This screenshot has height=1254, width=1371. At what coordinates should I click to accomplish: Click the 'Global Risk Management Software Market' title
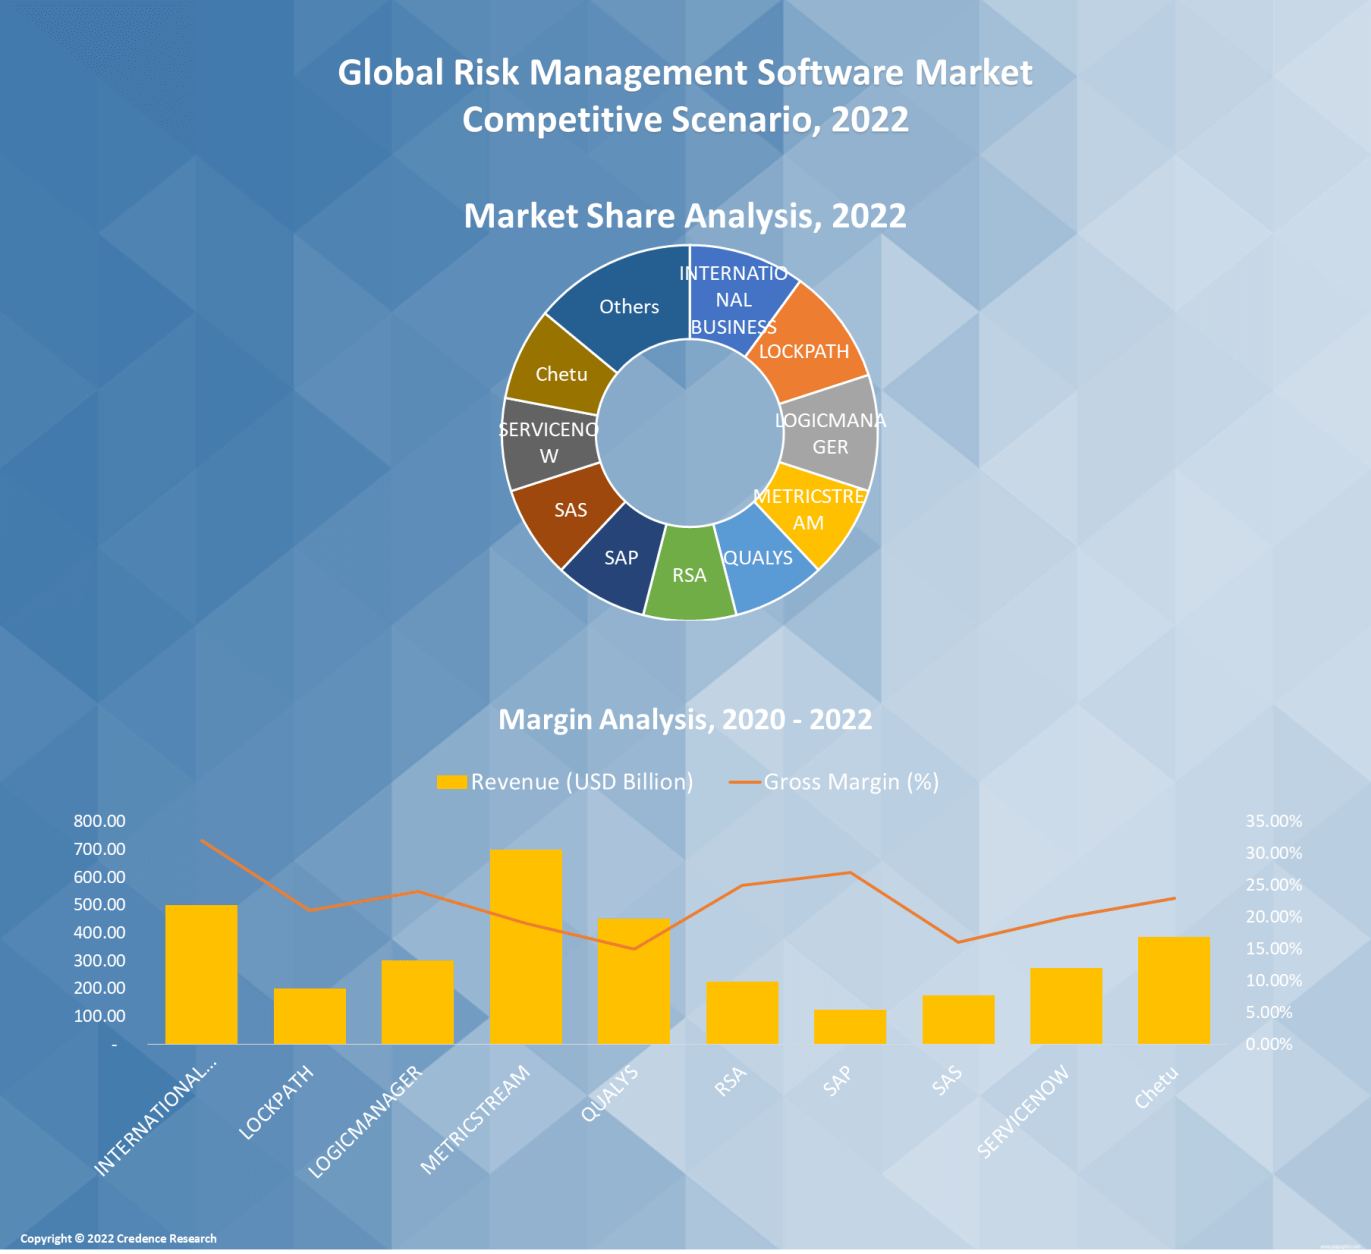(x=685, y=72)
